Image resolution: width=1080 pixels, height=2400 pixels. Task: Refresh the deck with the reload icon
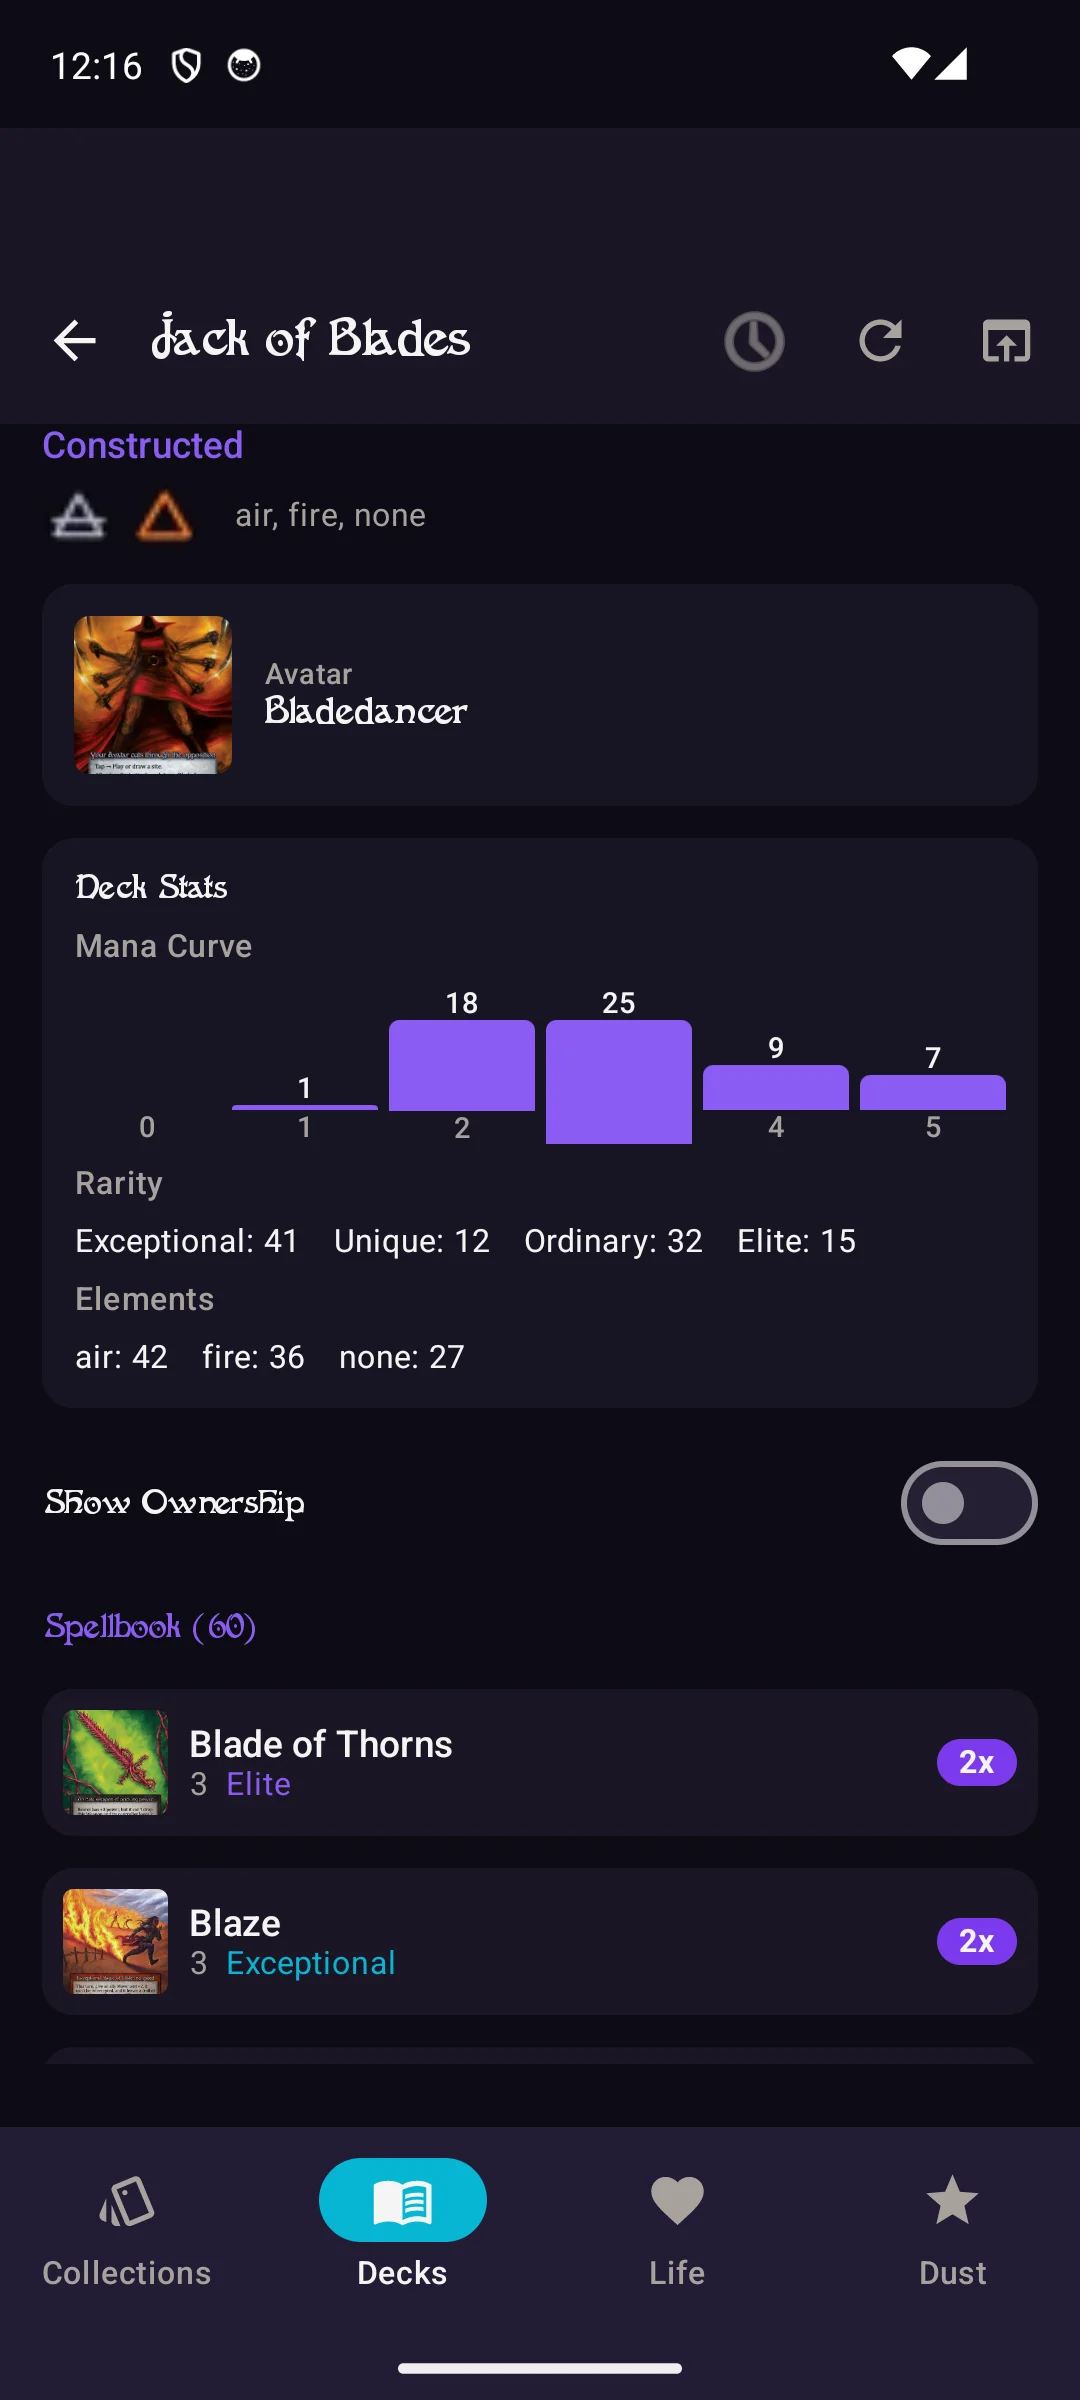click(881, 341)
